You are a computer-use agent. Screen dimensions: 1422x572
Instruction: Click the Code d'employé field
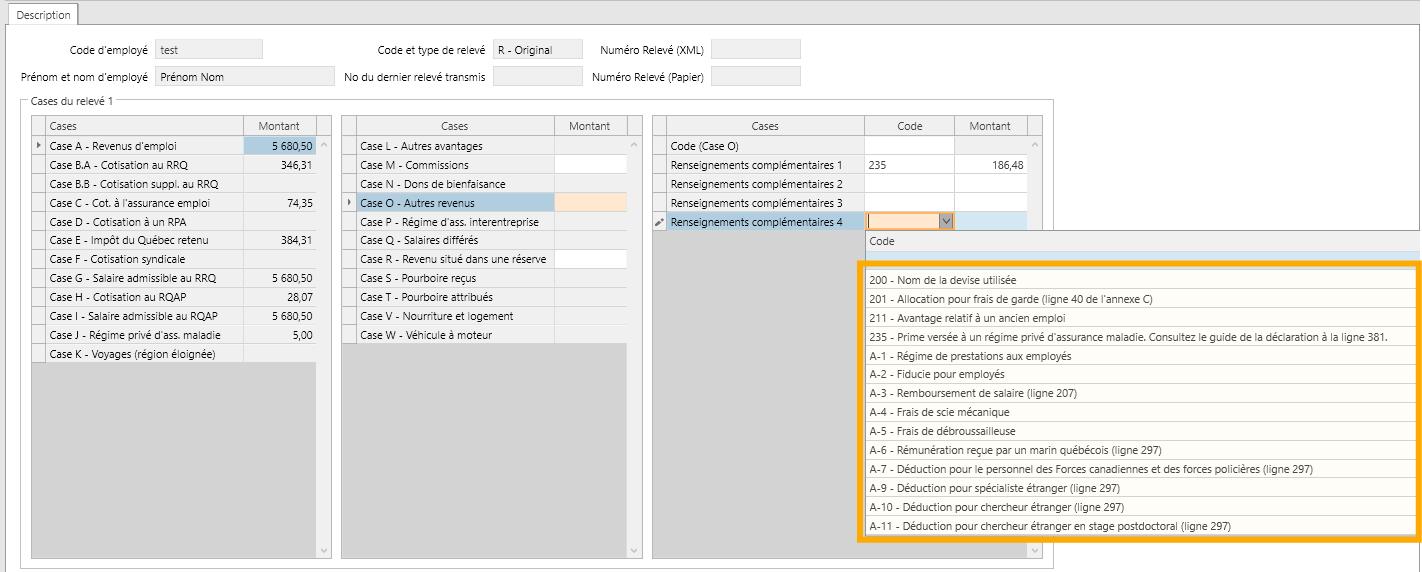[x=209, y=49]
